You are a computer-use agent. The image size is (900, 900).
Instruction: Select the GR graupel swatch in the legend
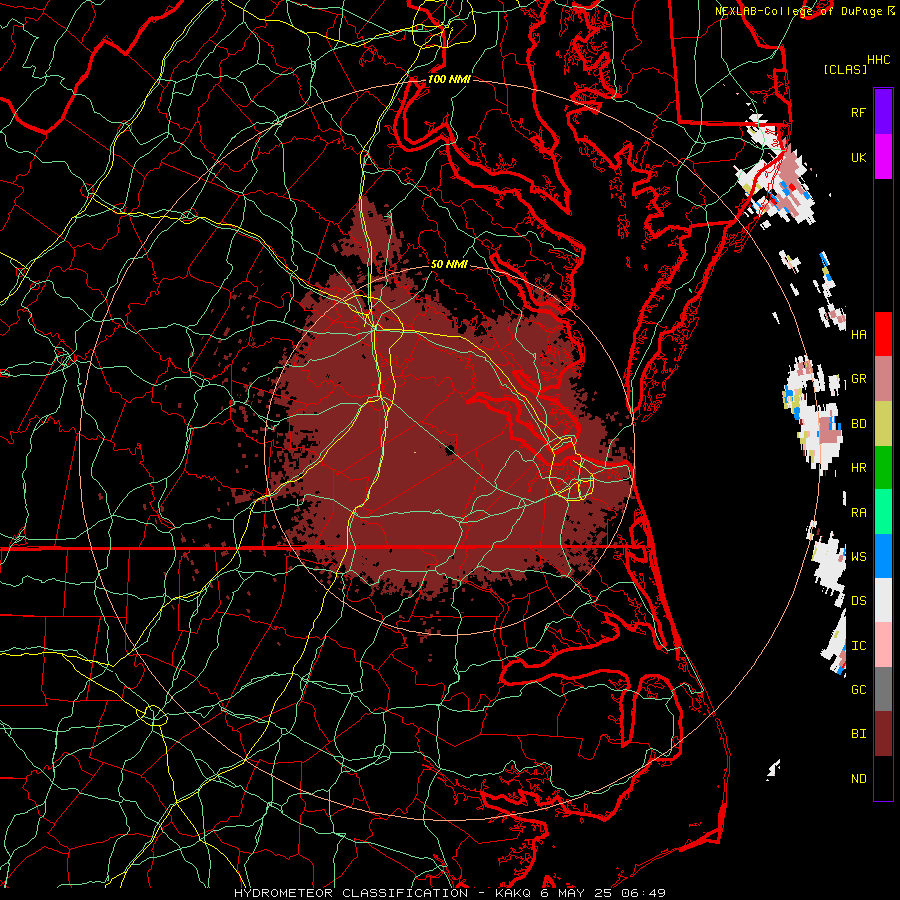[883, 379]
